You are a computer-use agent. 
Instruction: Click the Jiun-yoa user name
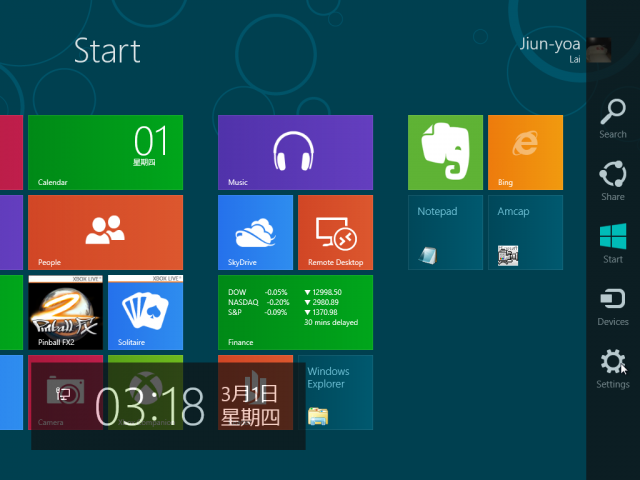(x=549, y=44)
